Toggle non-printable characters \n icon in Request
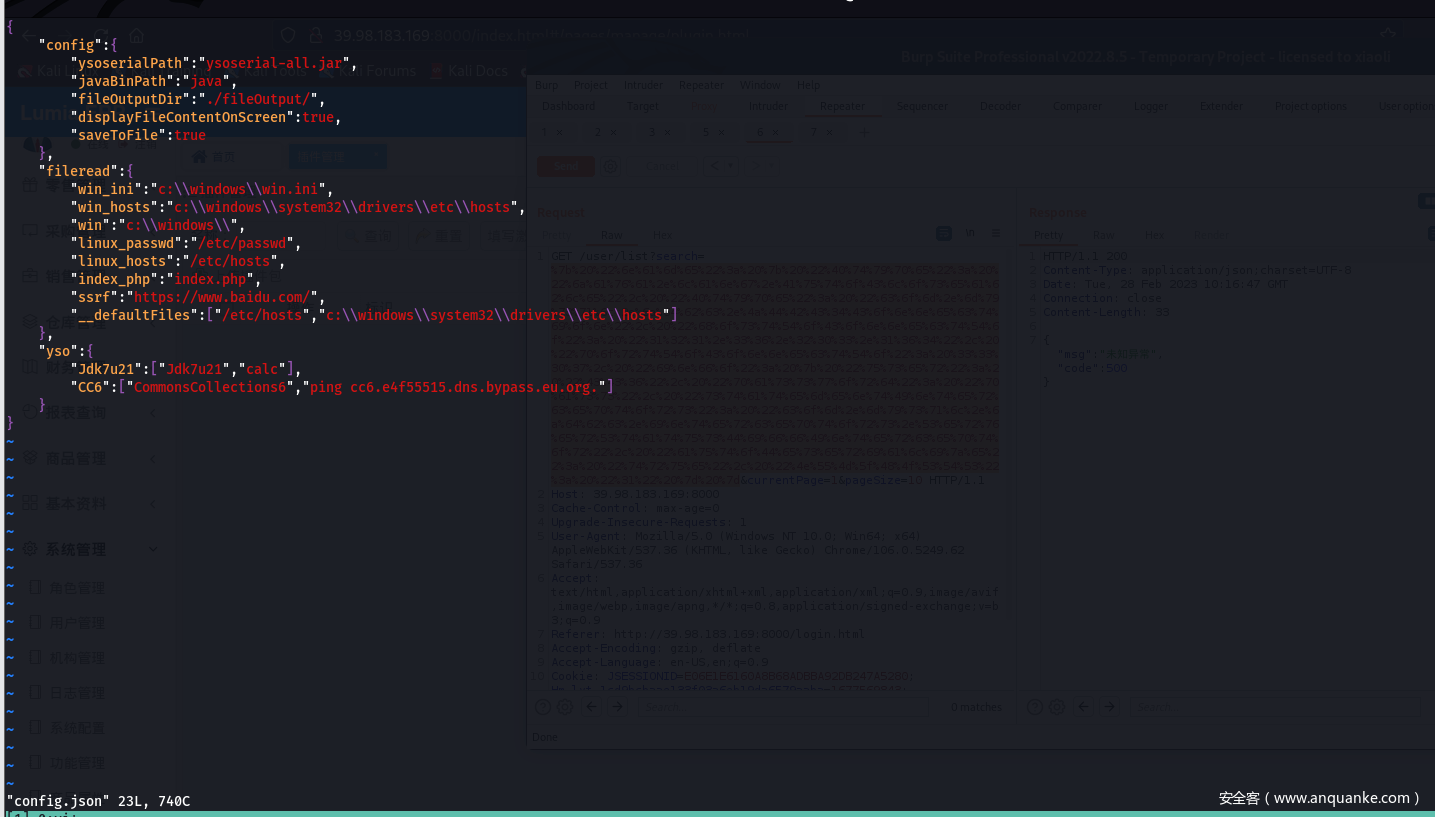1435x817 pixels. coord(970,233)
